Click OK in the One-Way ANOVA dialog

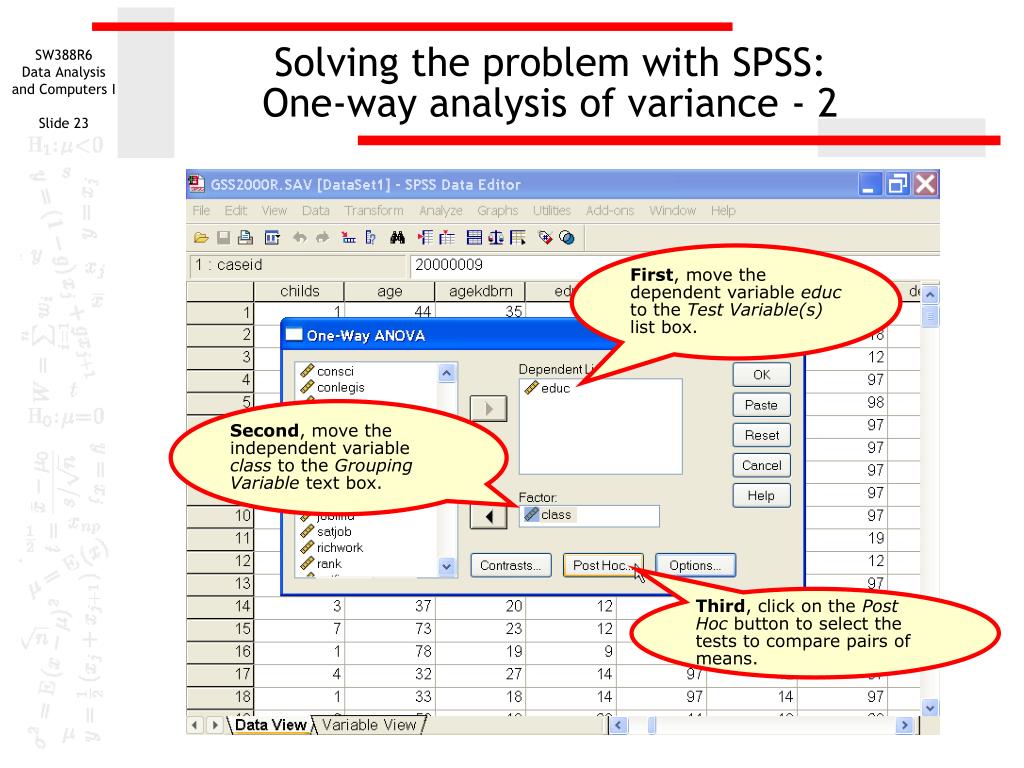click(761, 375)
